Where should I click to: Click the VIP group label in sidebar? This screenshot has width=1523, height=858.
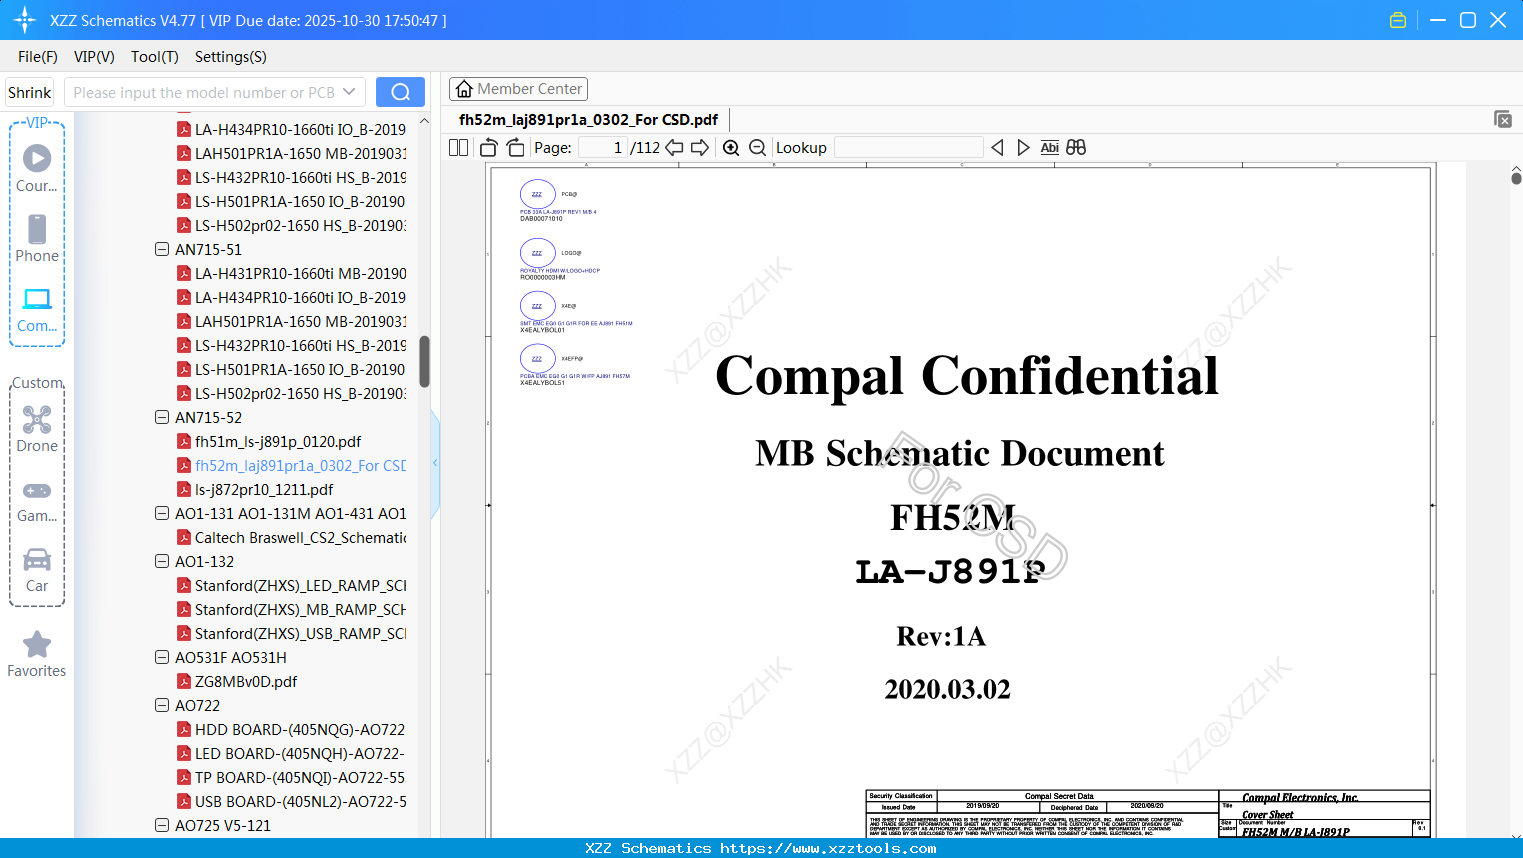37,122
